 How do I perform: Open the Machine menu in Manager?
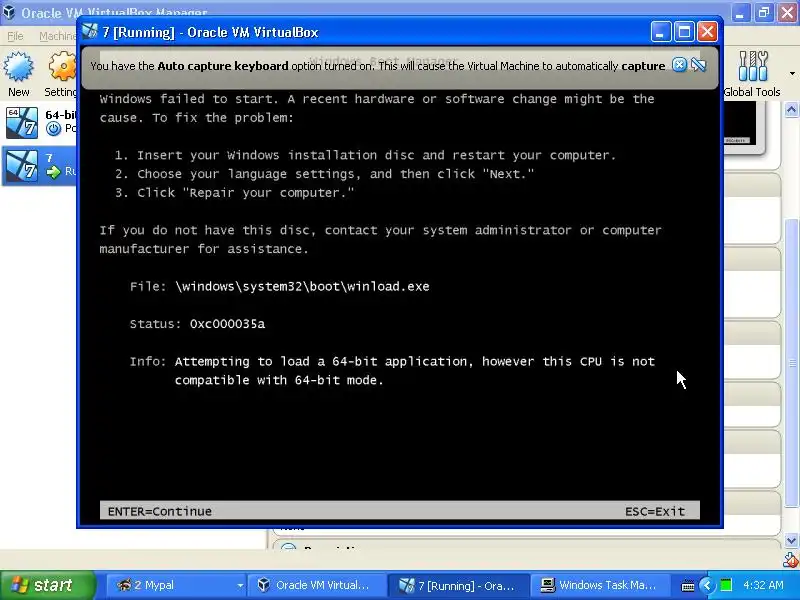point(57,36)
